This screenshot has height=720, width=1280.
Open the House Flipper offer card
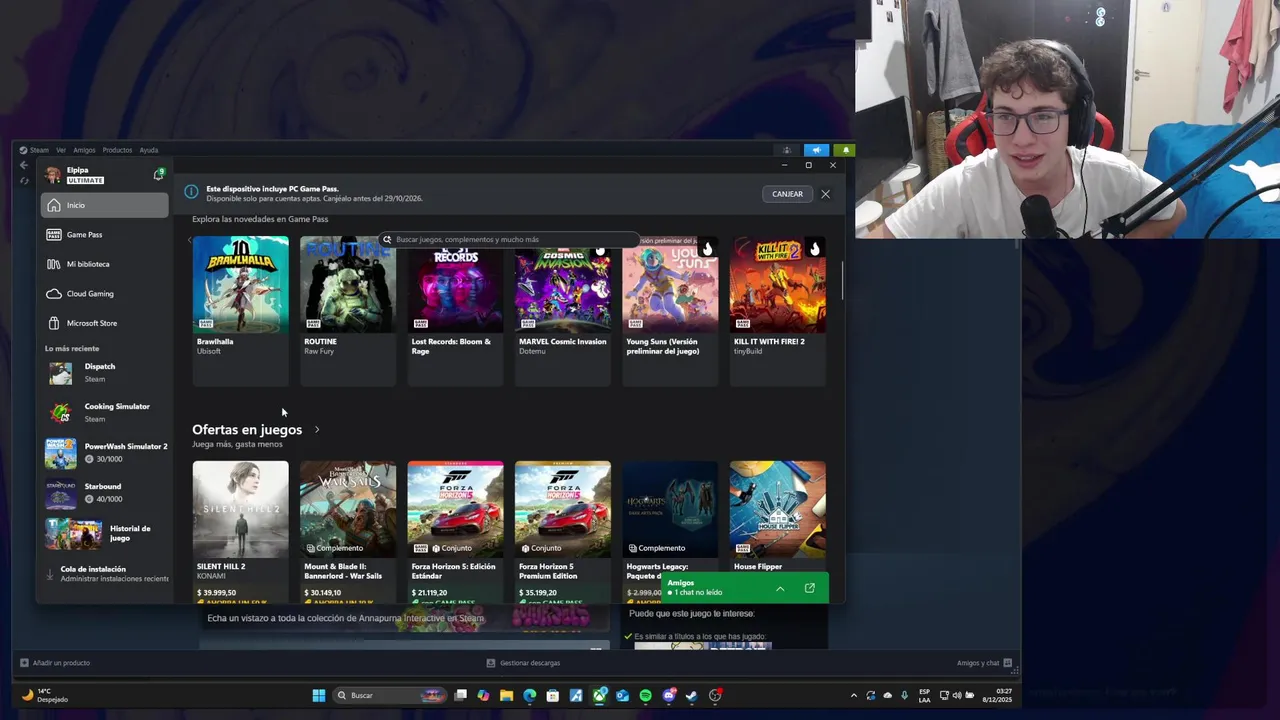point(778,518)
